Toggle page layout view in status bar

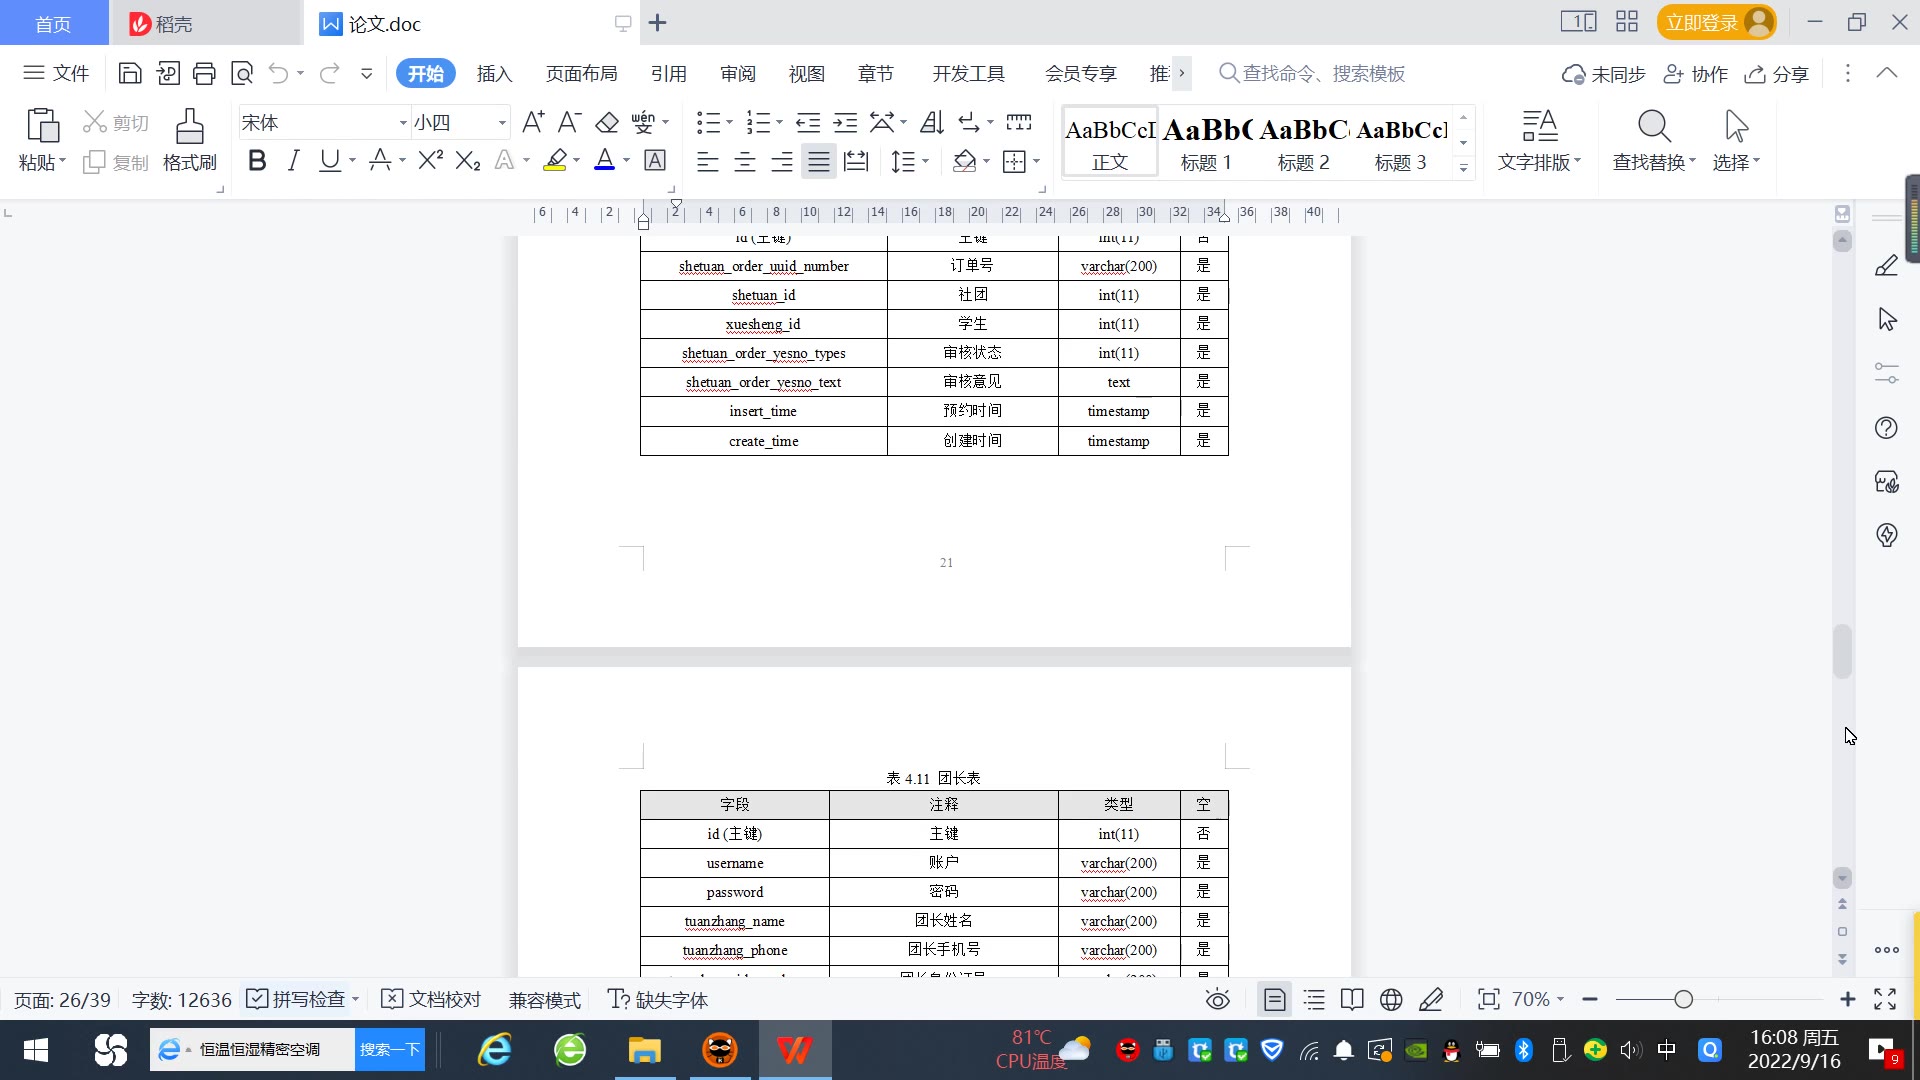[x=1275, y=999]
